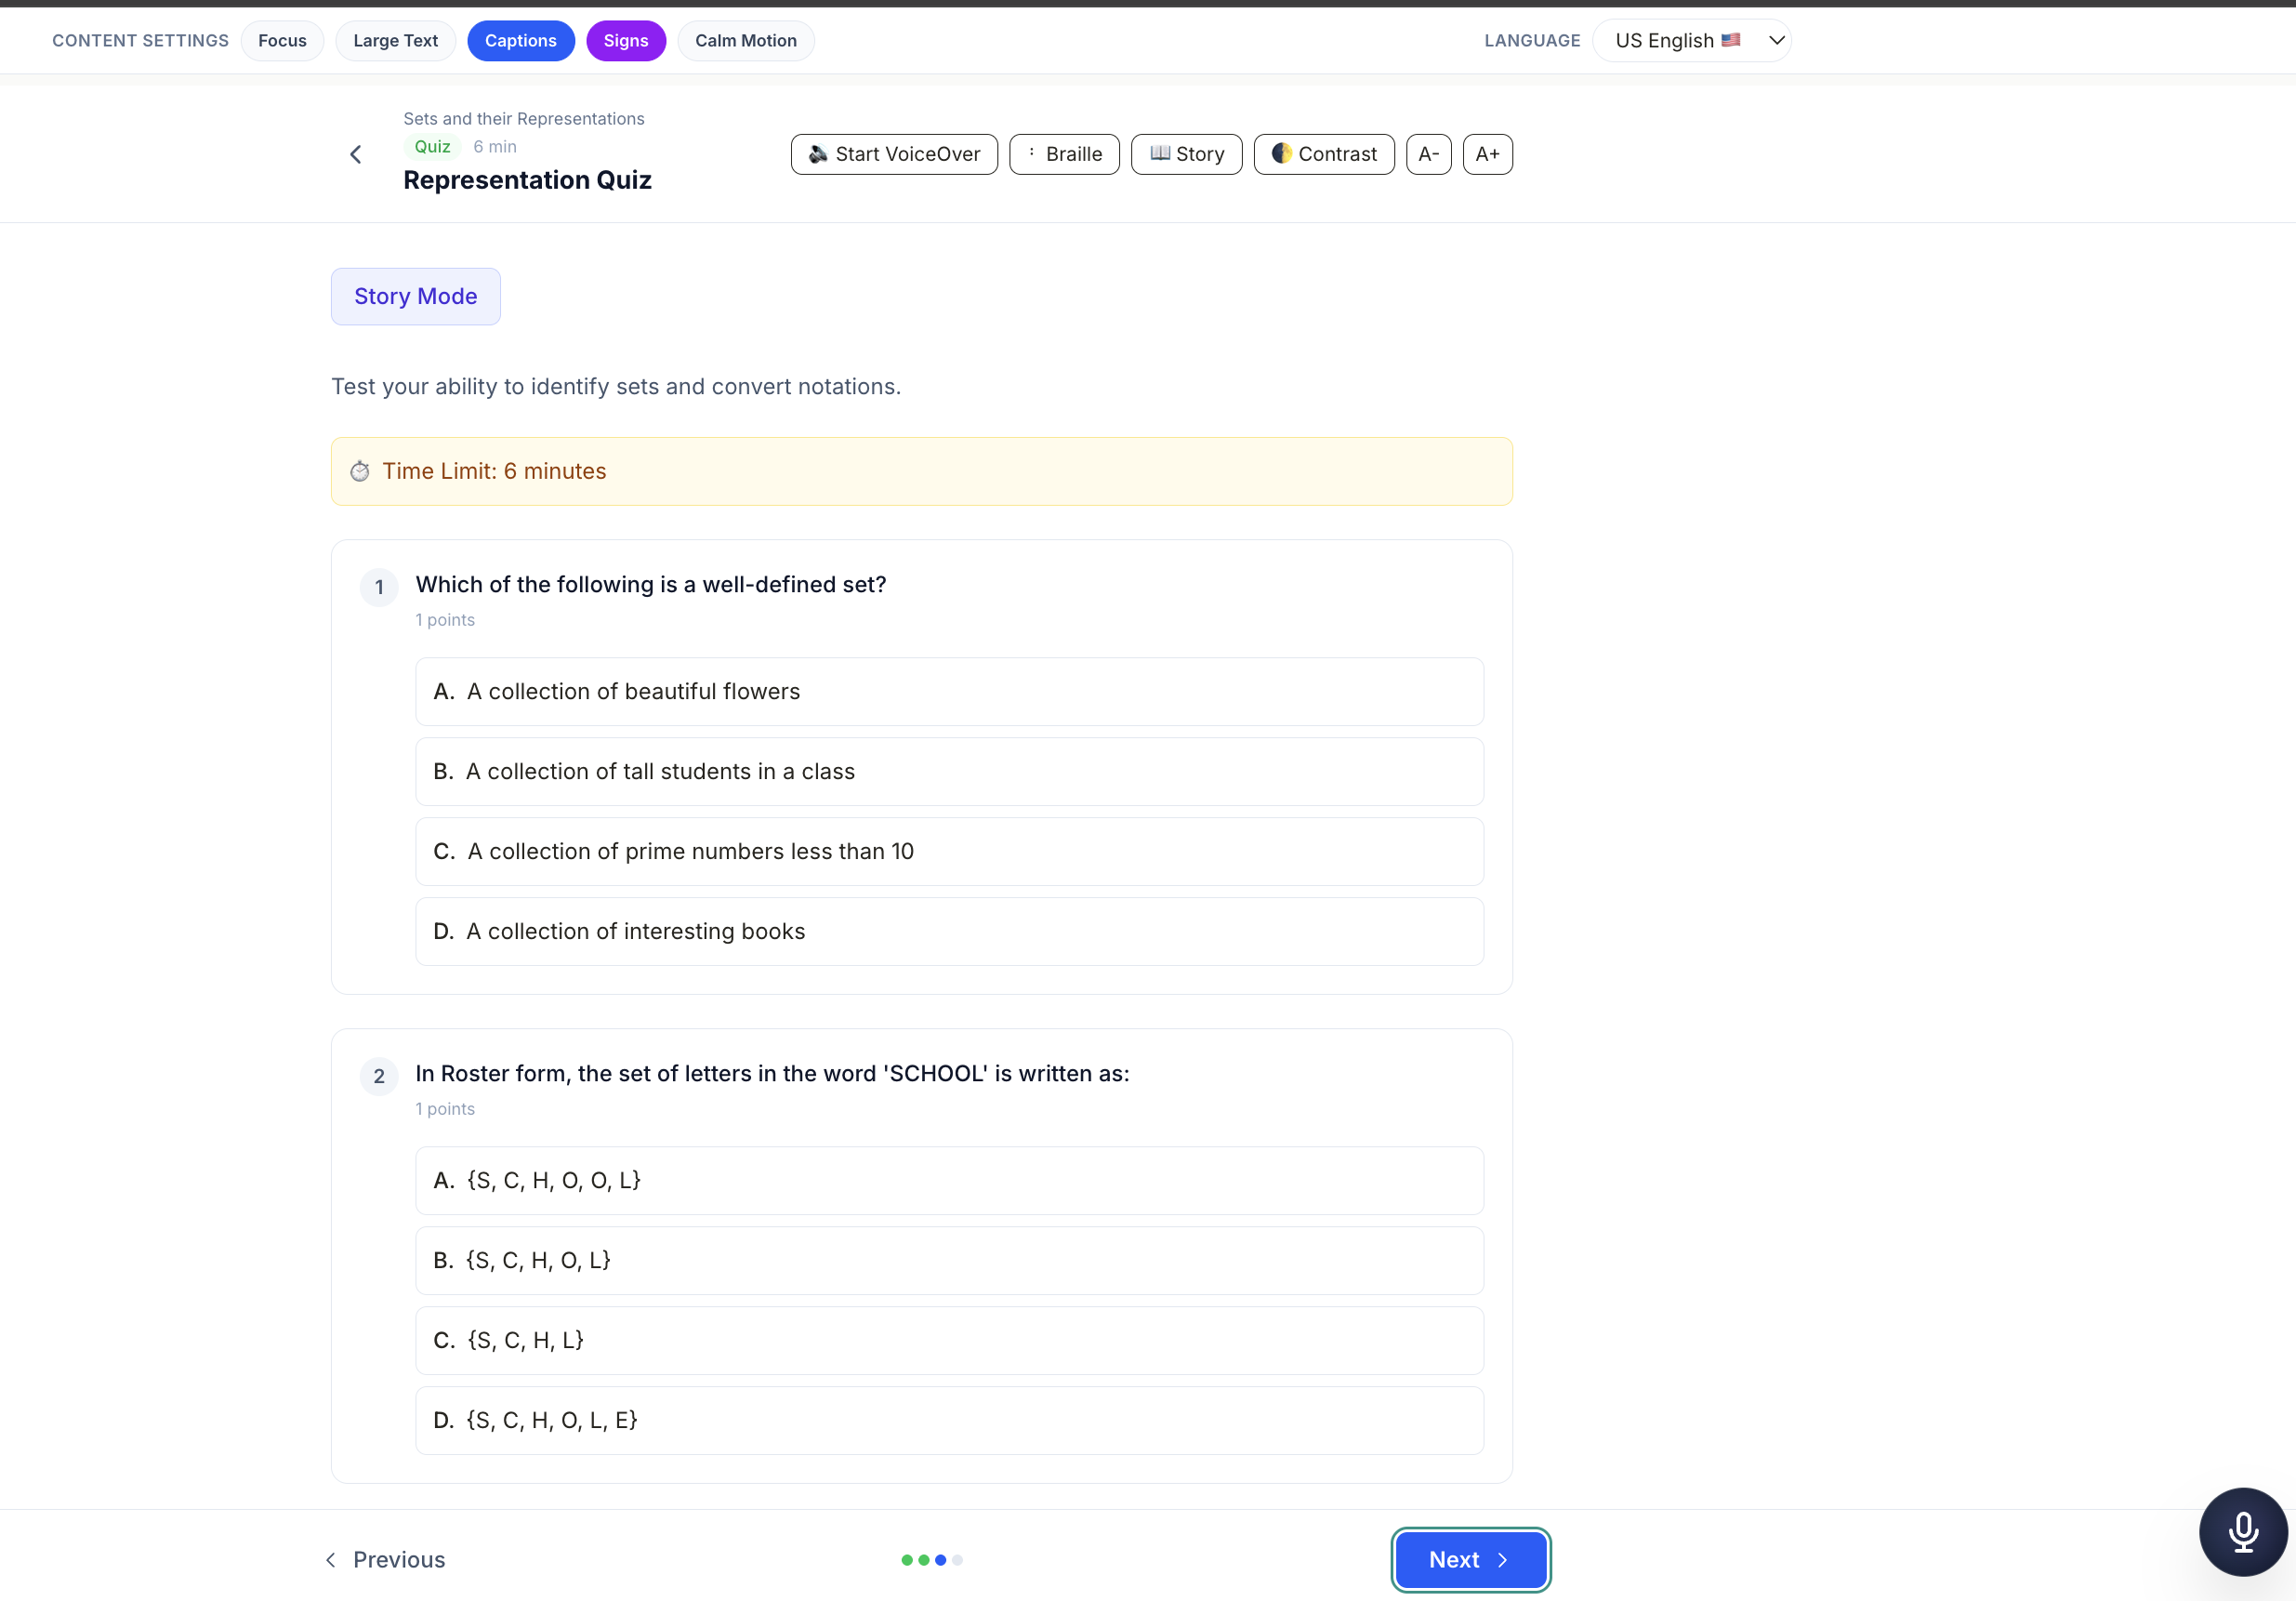
Task: Go to the Previous page
Action: [386, 1559]
